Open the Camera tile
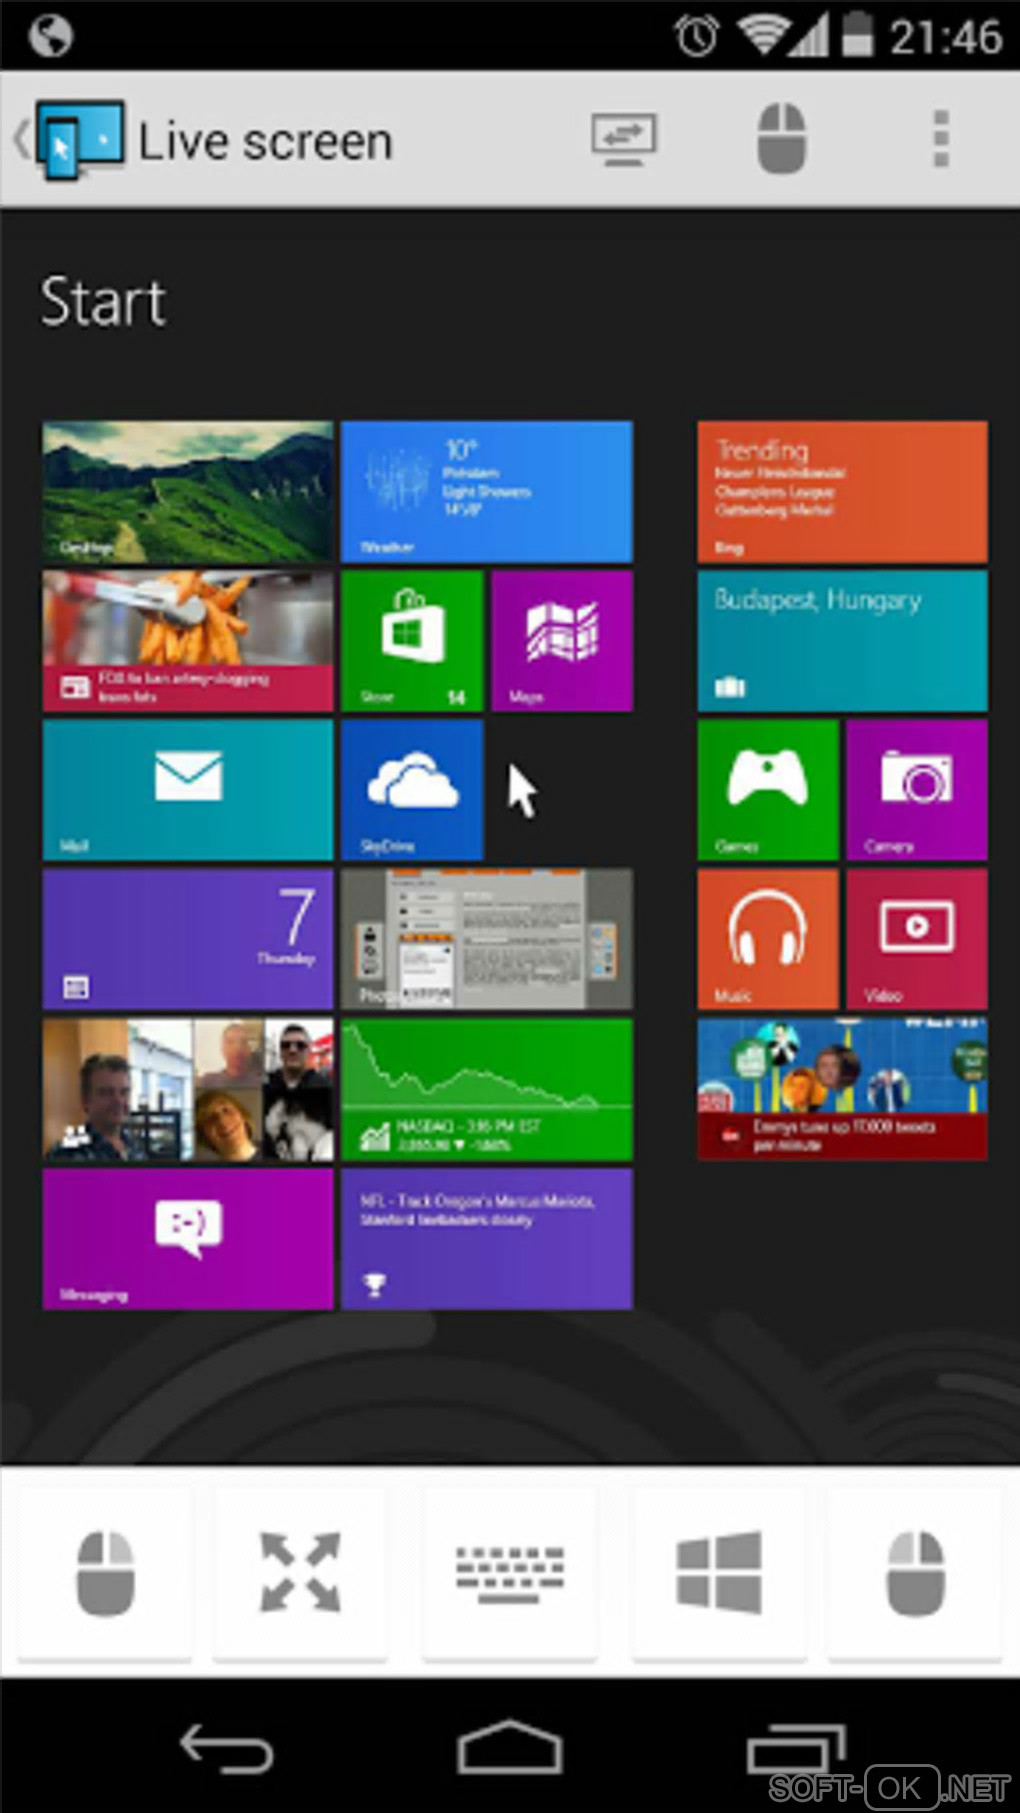 click(x=917, y=790)
